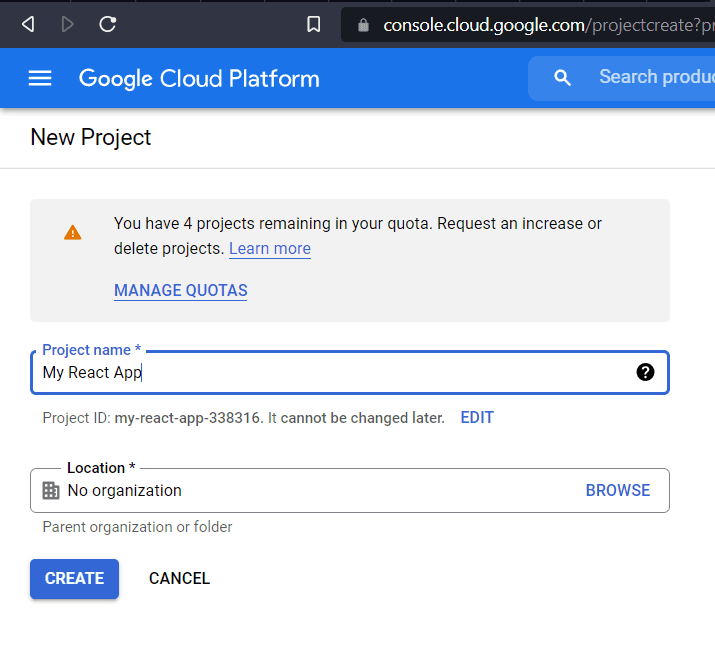Go back with the browser back arrow
Viewport: 715px width, 670px height.
pos(28,24)
